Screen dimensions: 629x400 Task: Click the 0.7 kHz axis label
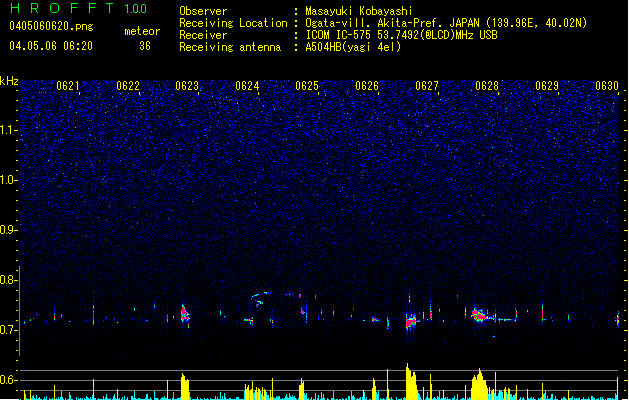(x=9, y=330)
